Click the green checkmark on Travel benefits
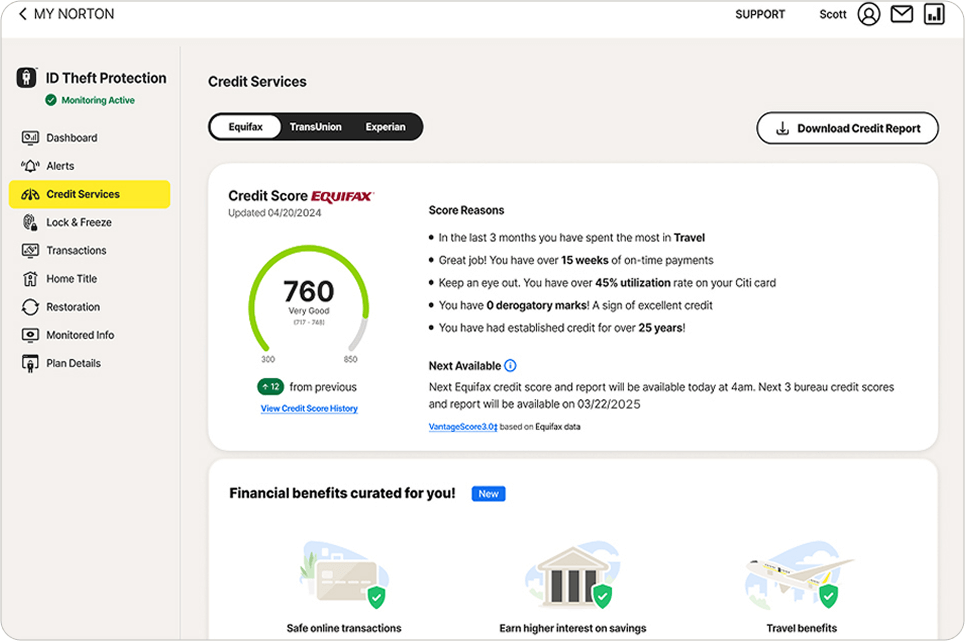Viewport: 965px width, 641px height. (829, 598)
